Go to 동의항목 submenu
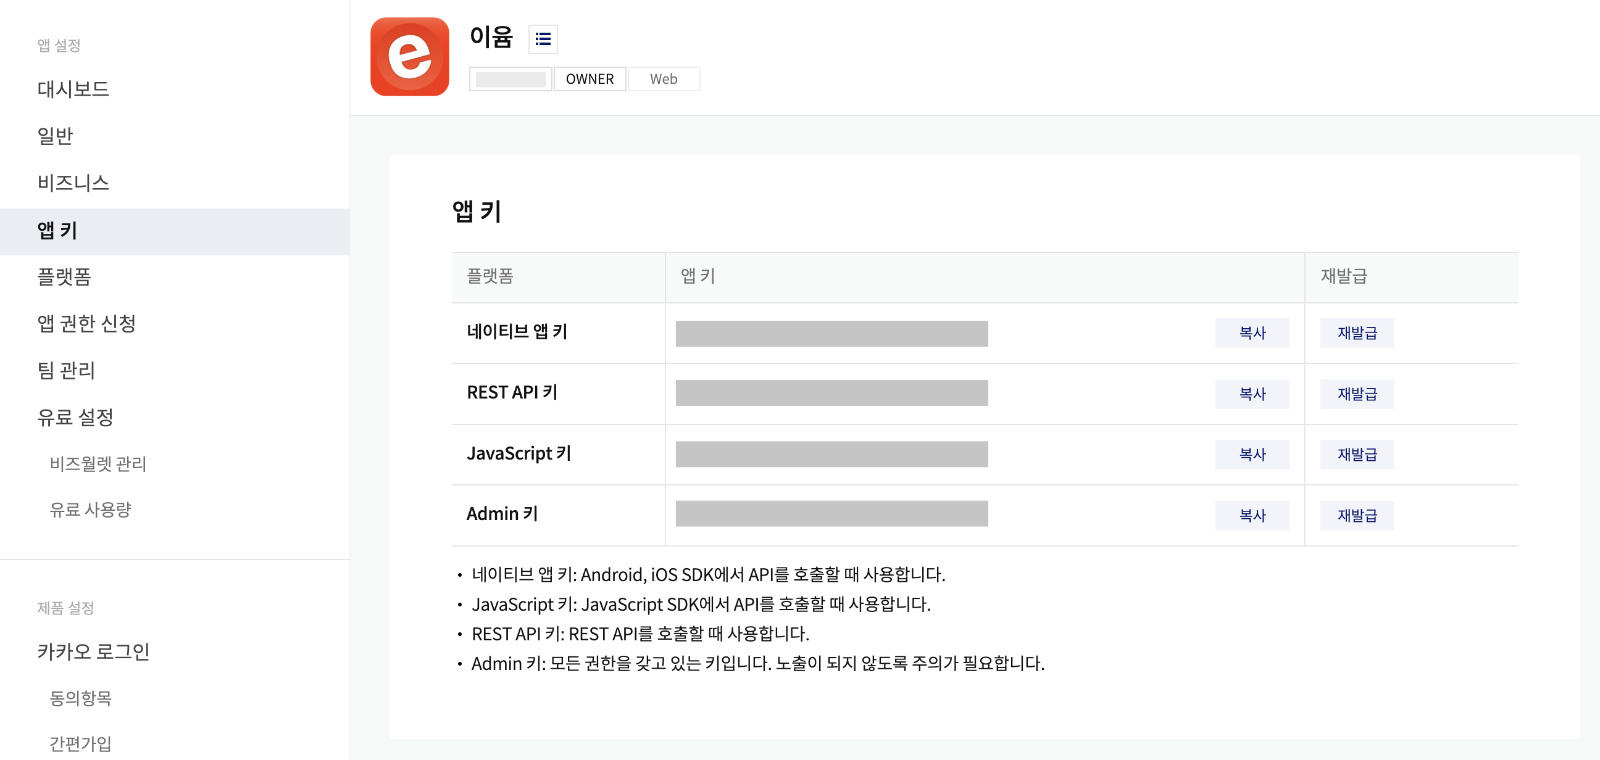 point(80,698)
